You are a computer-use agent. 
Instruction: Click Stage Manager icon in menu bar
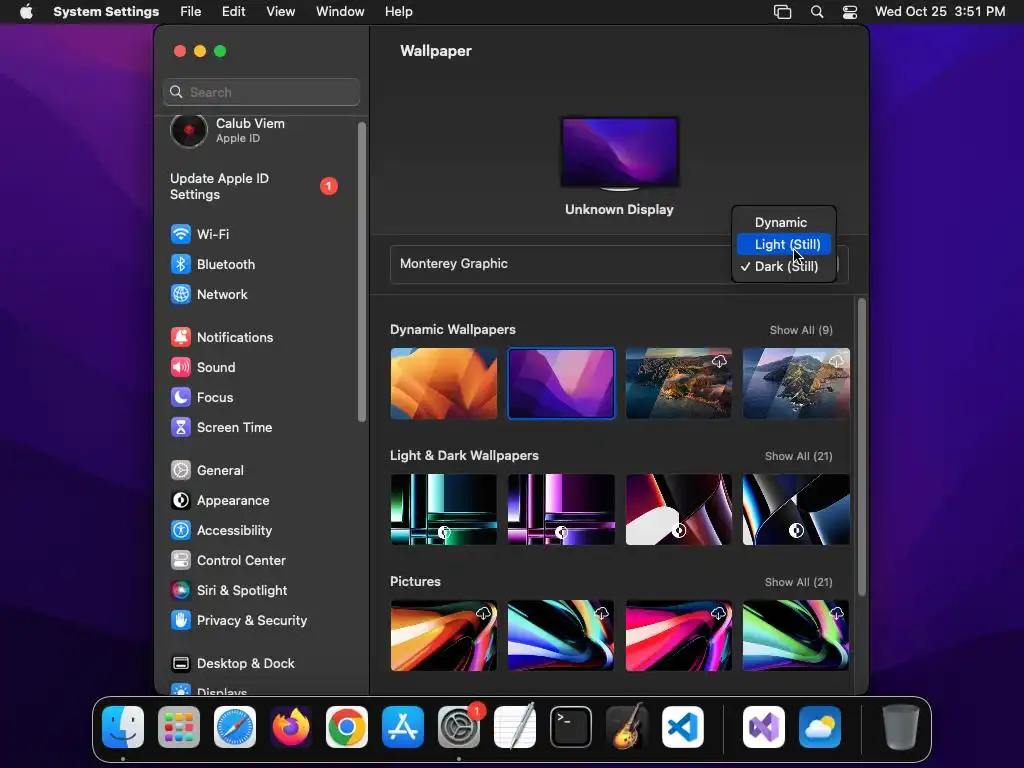point(782,12)
